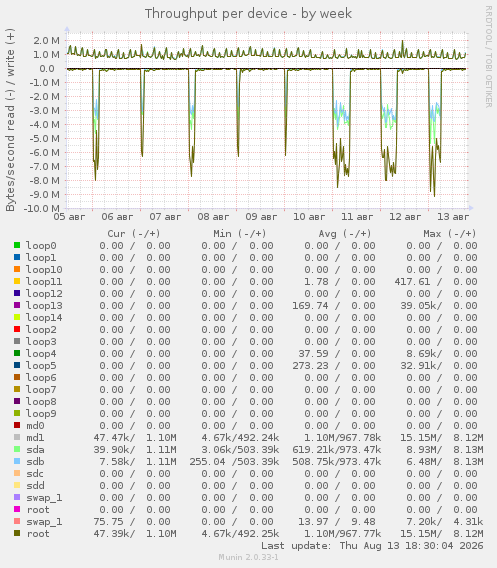This screenshot has width=497, height=568.
Task: Click the '-10.0 M' y-axis label
Action: coord(42,208)
